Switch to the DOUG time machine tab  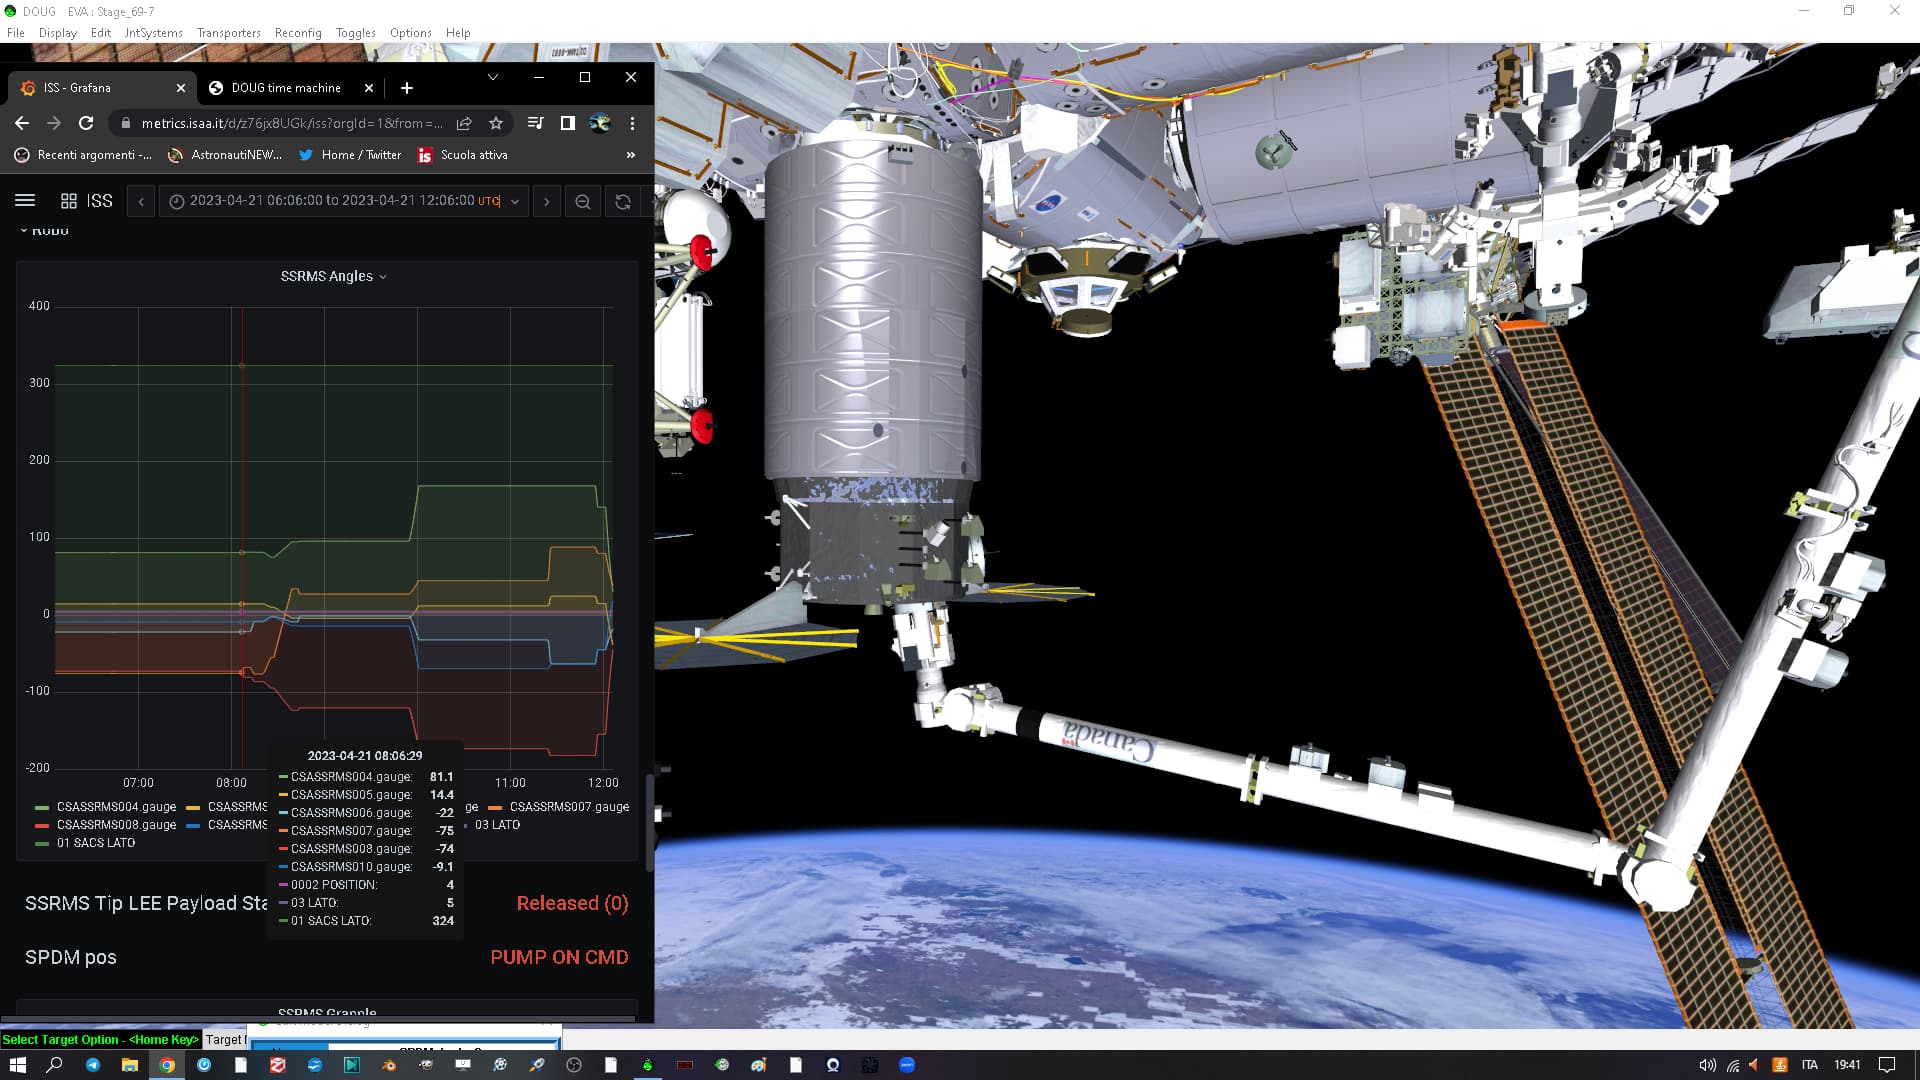click(285, 88)
